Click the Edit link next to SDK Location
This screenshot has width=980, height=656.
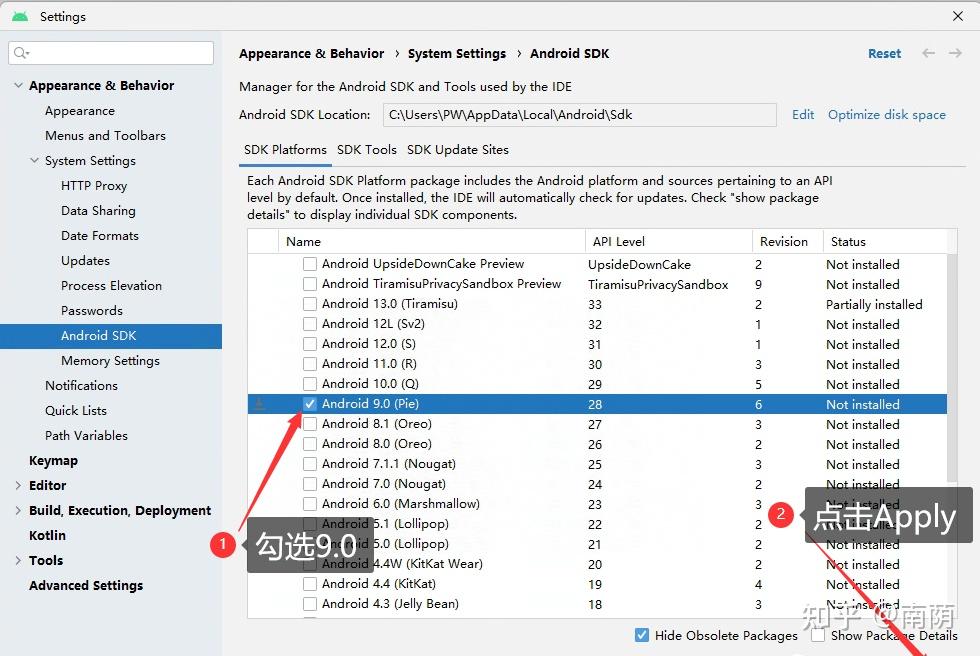[x=803, y=114]
